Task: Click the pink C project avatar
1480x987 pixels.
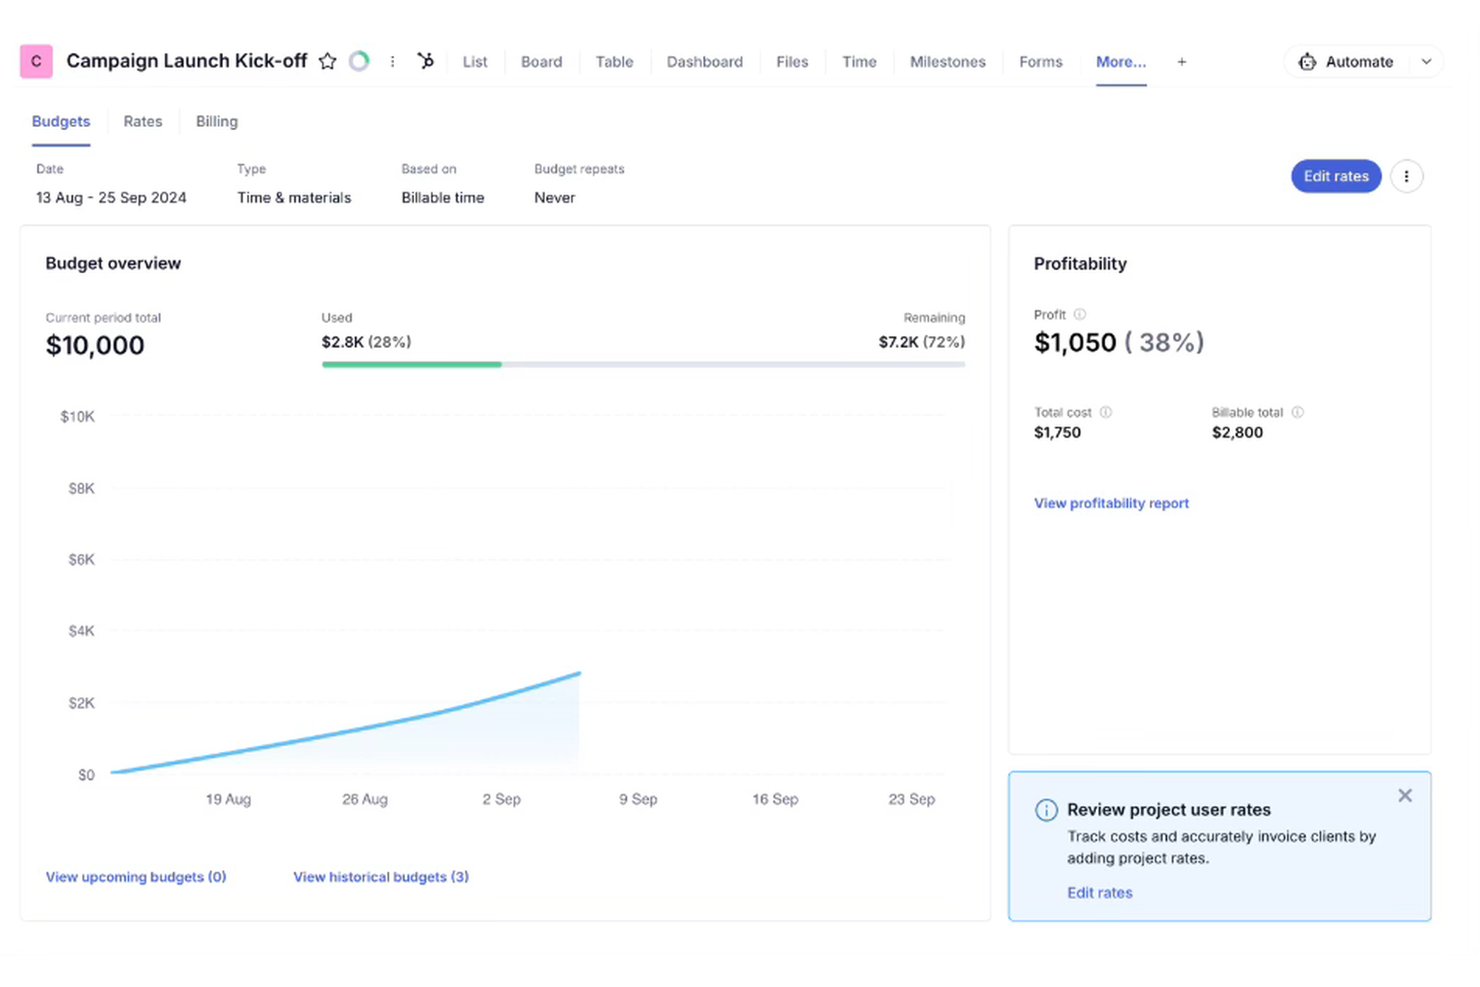Action: (36, 61)
